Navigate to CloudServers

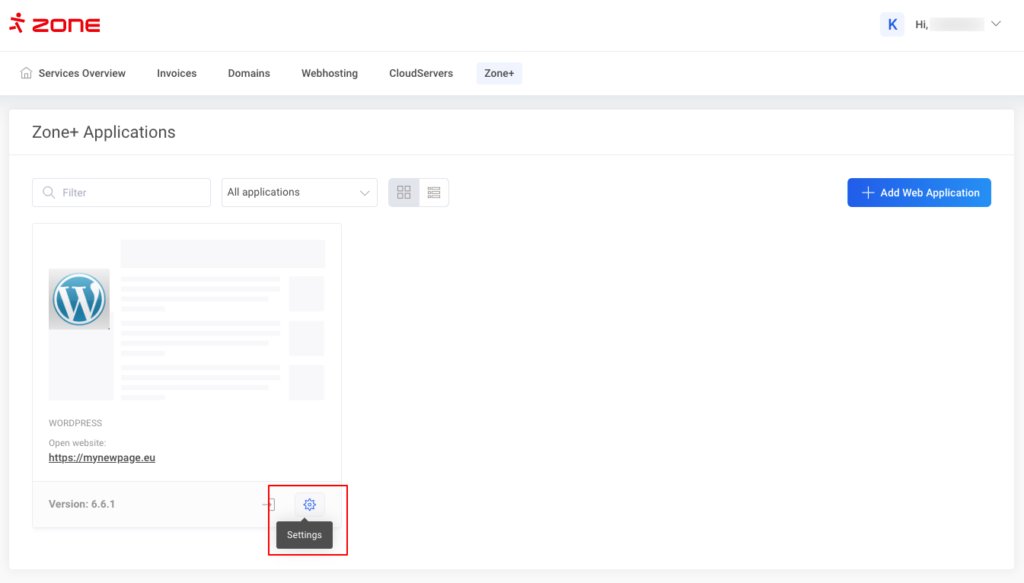[x=421, y=73]
